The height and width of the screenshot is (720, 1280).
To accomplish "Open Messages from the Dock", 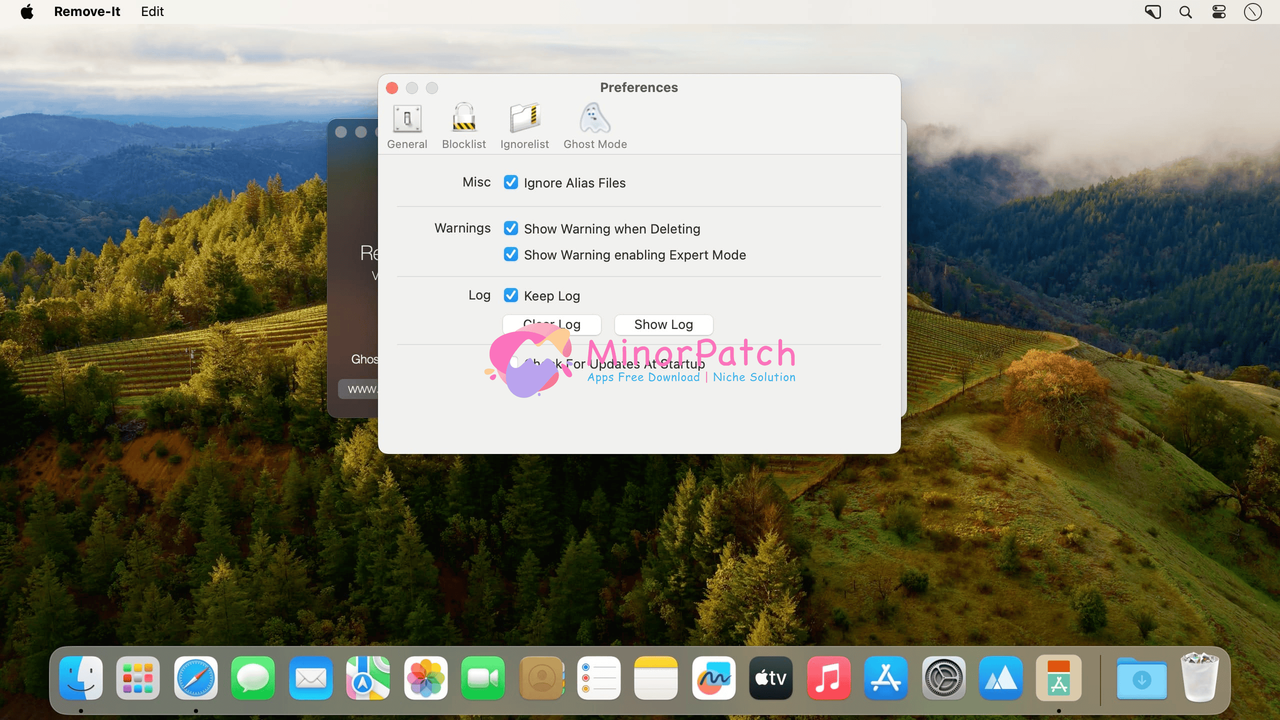I will [253, 678].
